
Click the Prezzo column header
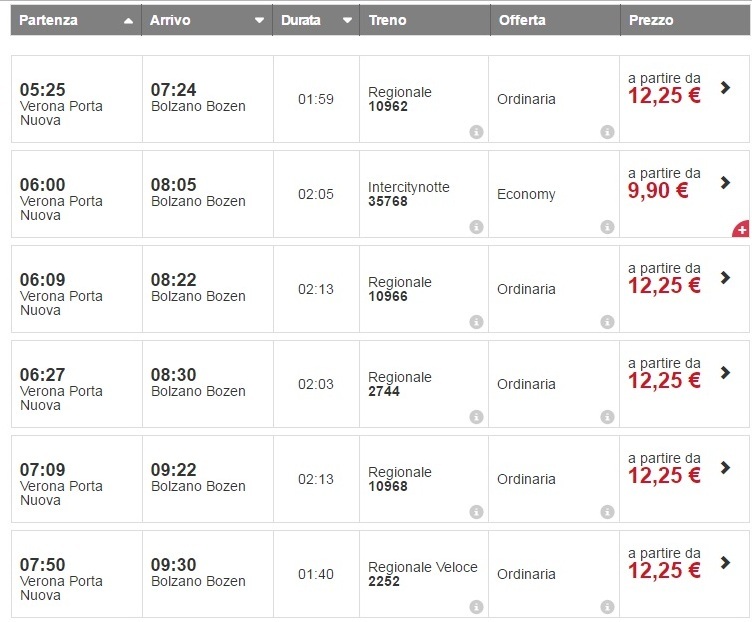click(651, 20)
